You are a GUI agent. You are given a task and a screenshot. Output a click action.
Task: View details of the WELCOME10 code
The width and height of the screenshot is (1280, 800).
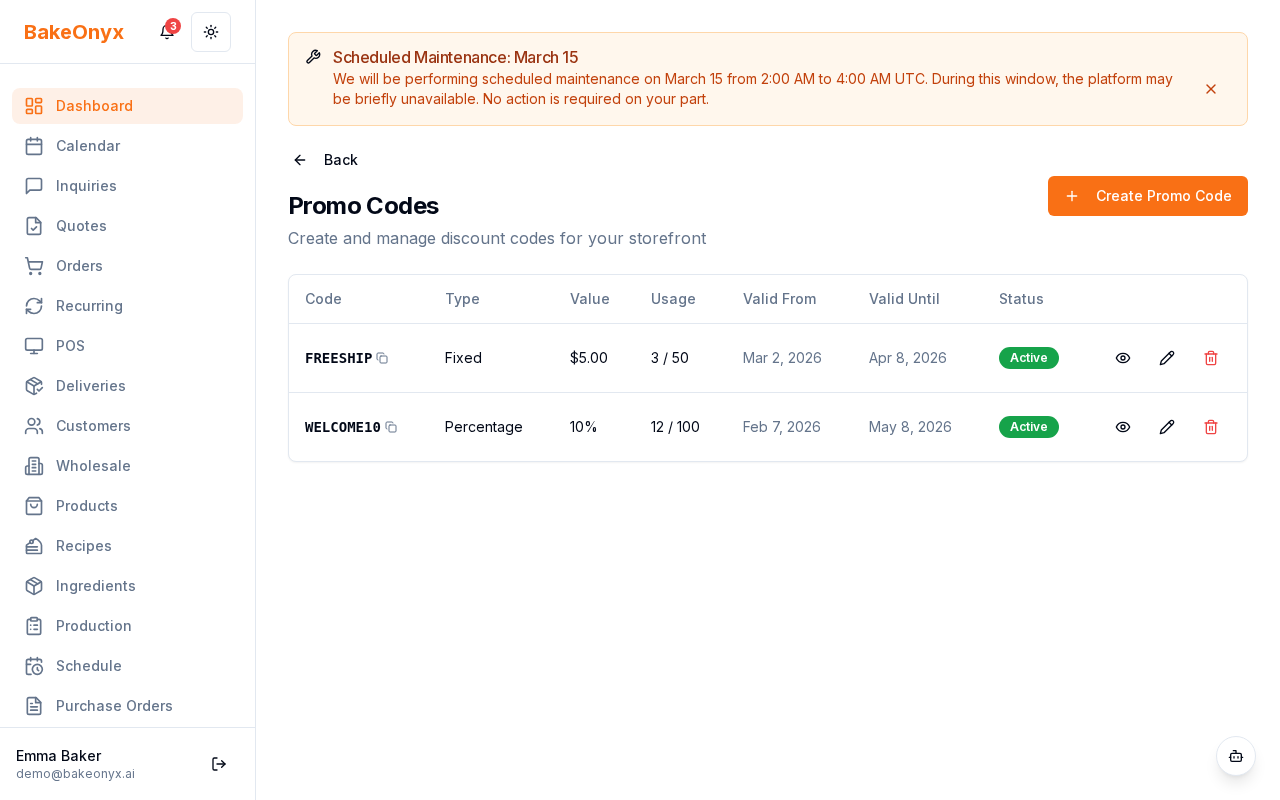click(1123, 427)
